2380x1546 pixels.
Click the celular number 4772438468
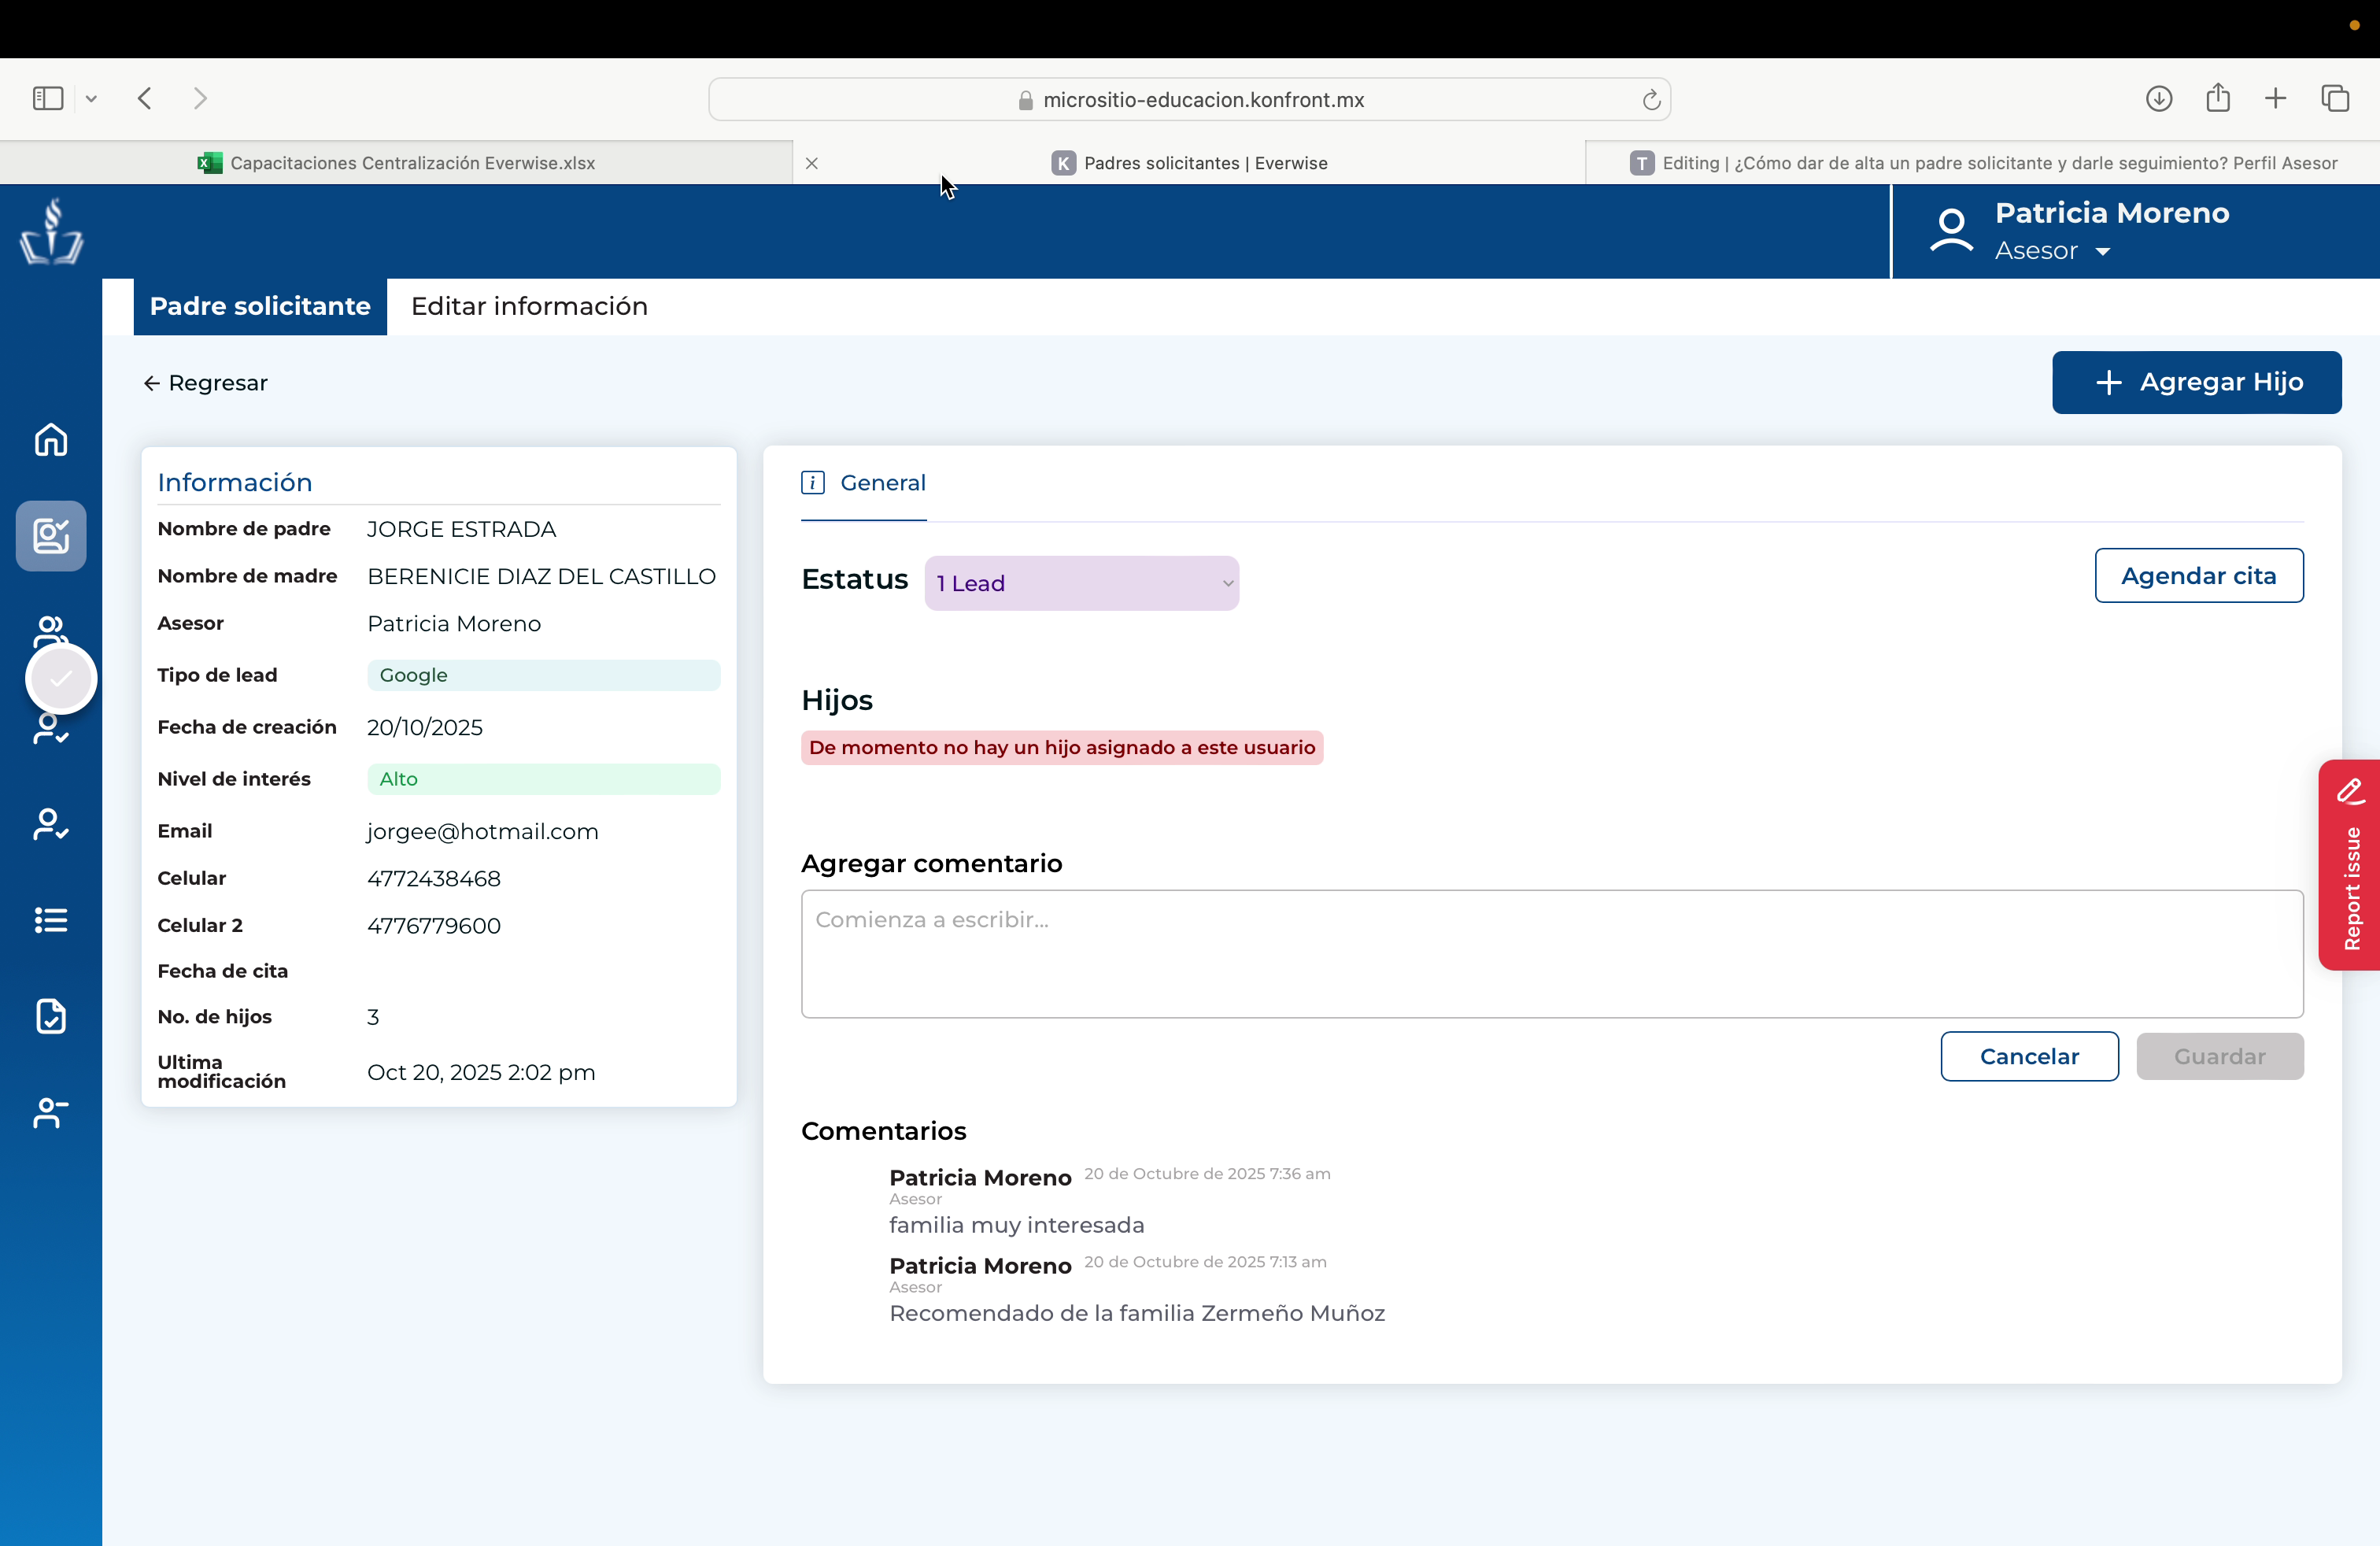pyautogui.click(x=434, y=878)
